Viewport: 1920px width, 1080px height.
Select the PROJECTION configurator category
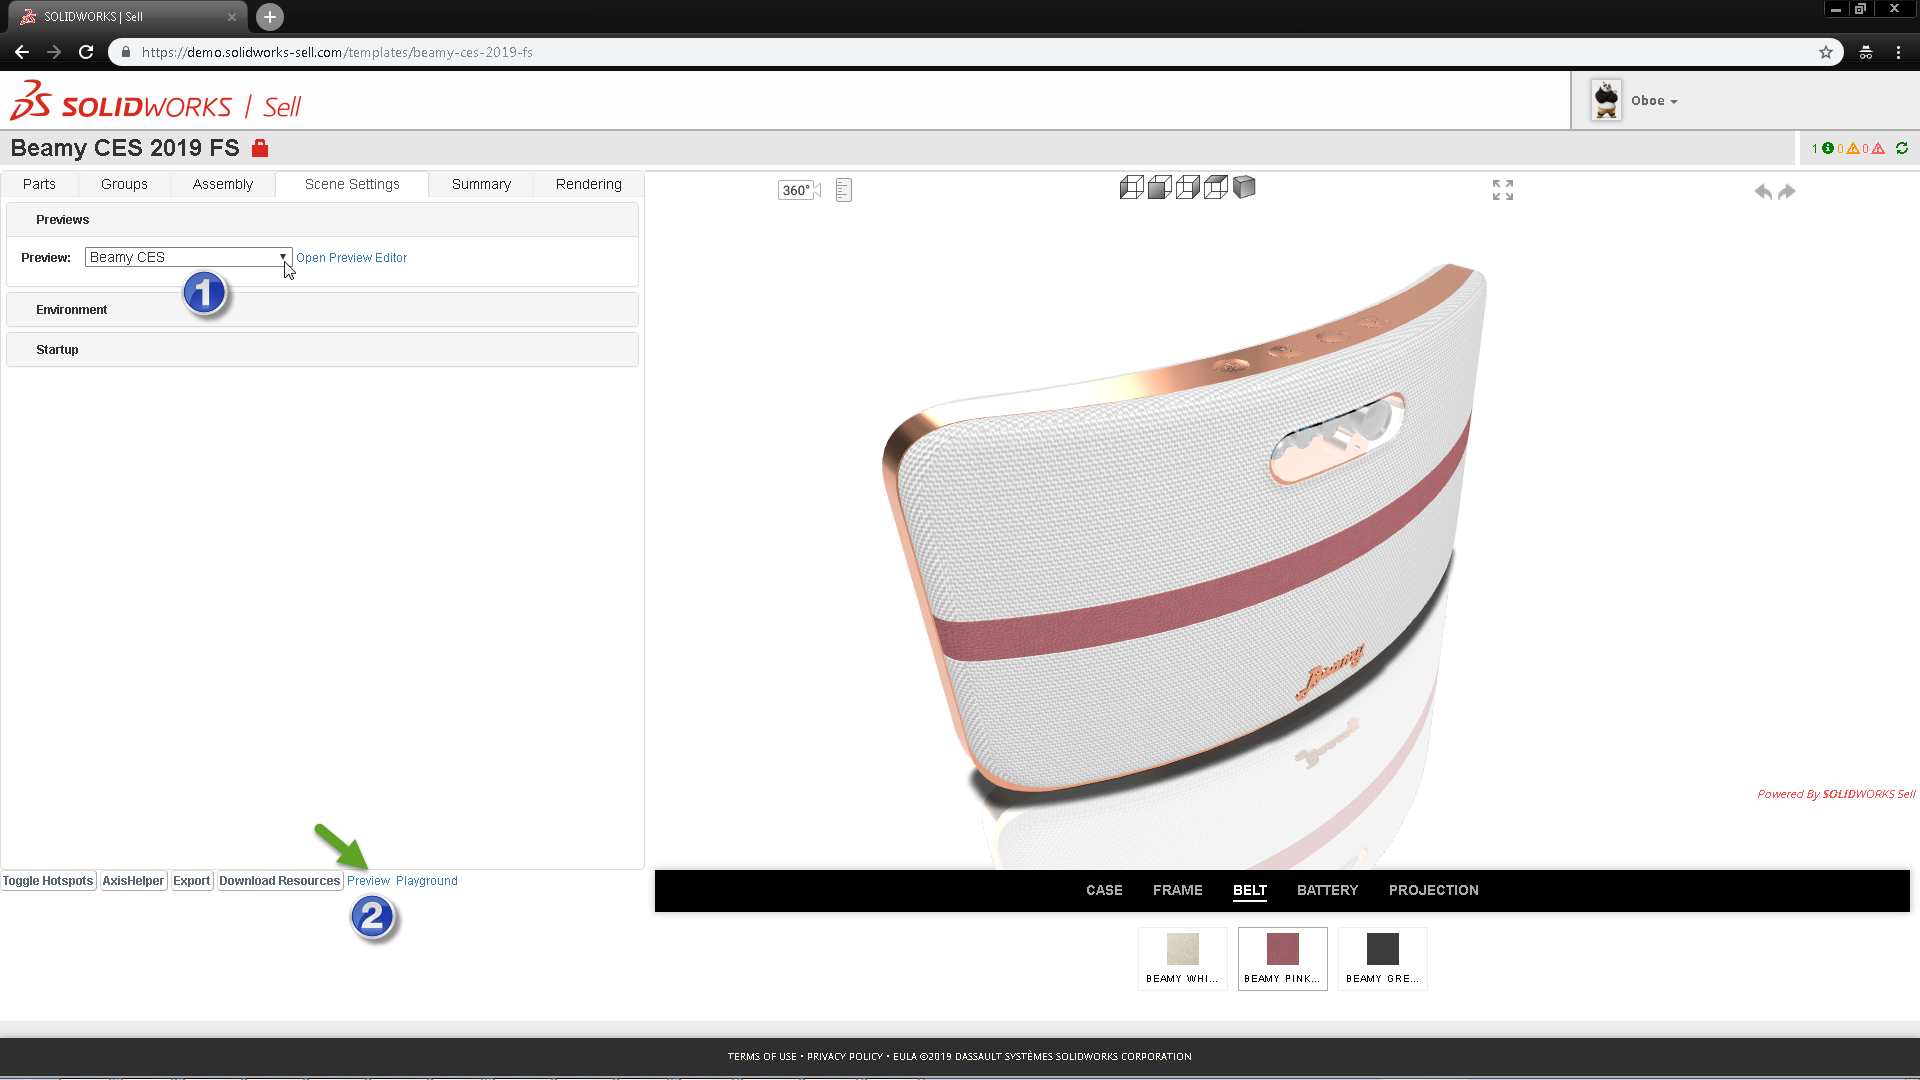pos(1433,890)
